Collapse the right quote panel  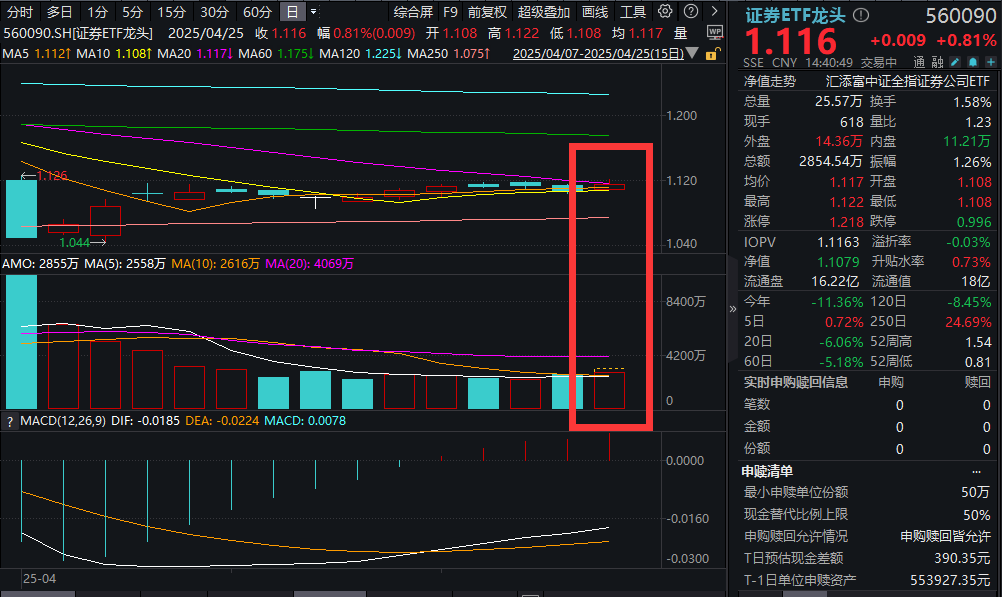tap(733, 309)
